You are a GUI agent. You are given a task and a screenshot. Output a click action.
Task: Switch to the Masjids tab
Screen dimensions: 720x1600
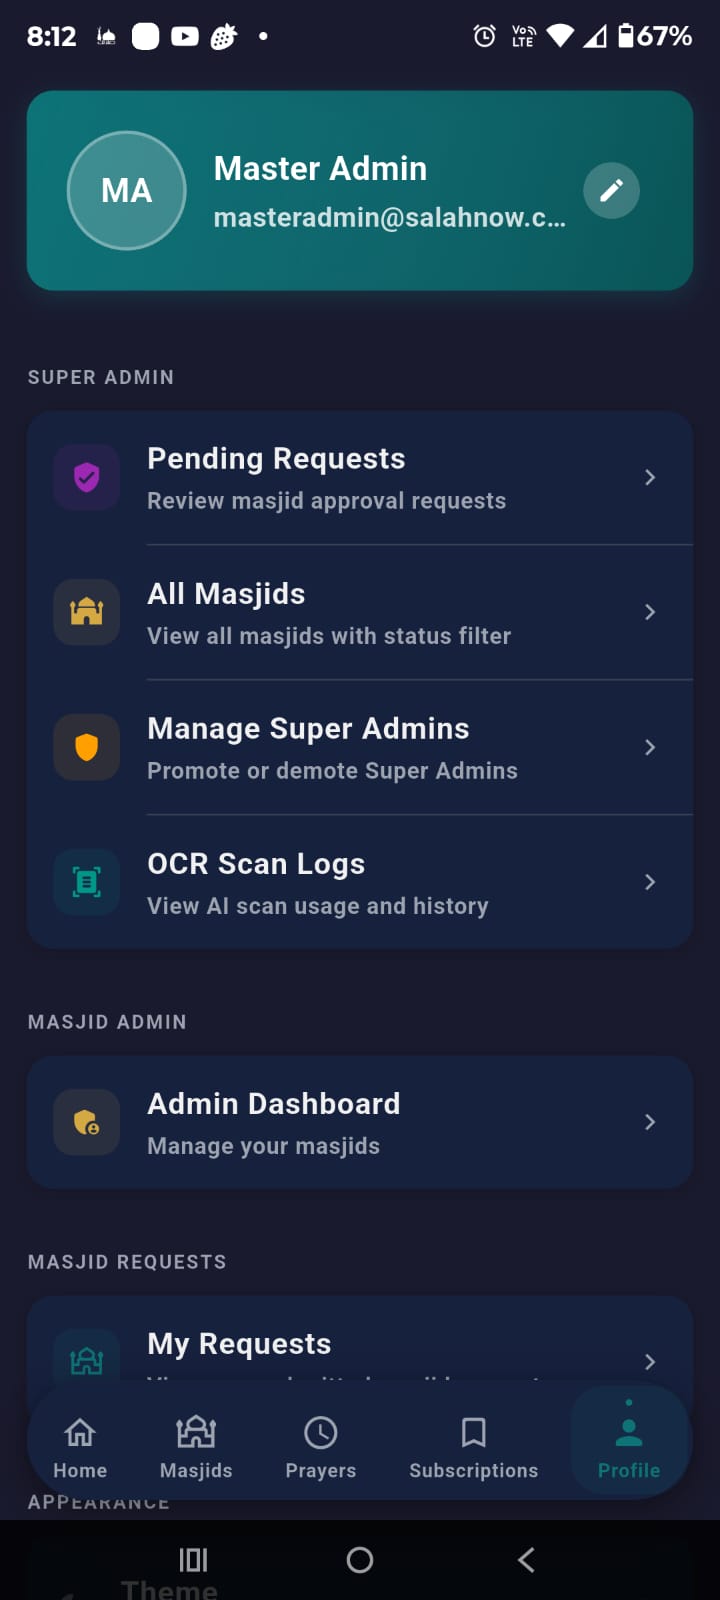point(196,1446)
